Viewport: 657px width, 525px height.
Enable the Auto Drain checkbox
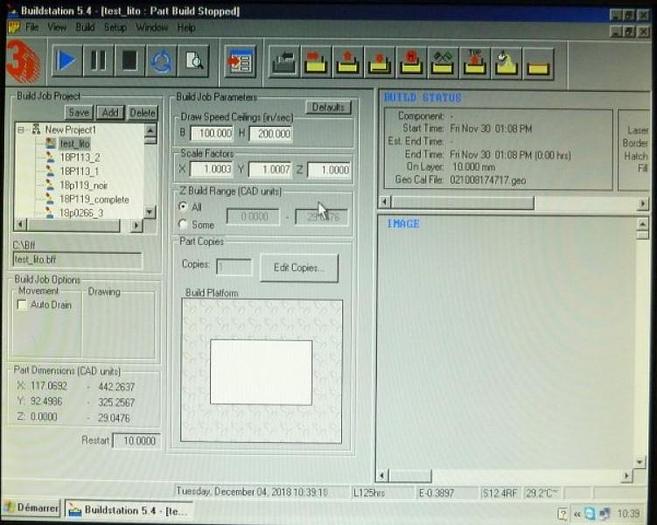tap(22, 305)
